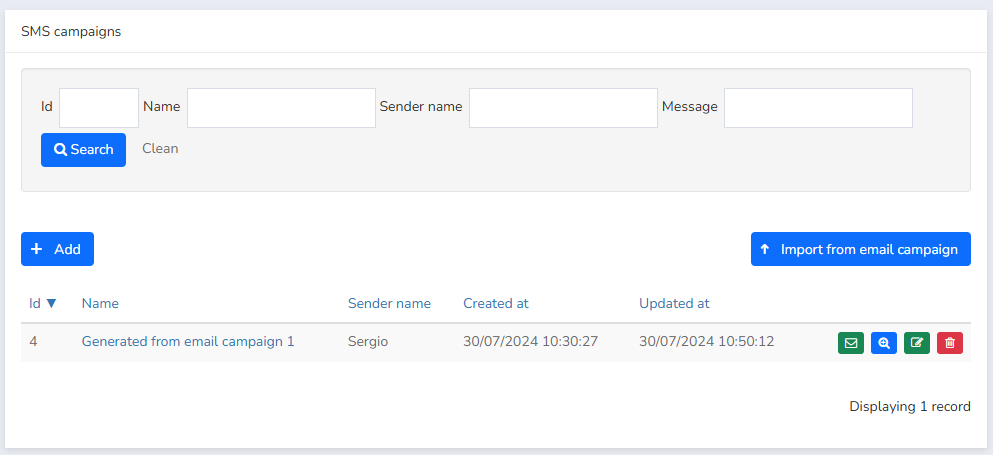This screenshot has height=455, width=993.
Task: Edit campaign 4 using pencil icon
Action: tap(917, 343)
